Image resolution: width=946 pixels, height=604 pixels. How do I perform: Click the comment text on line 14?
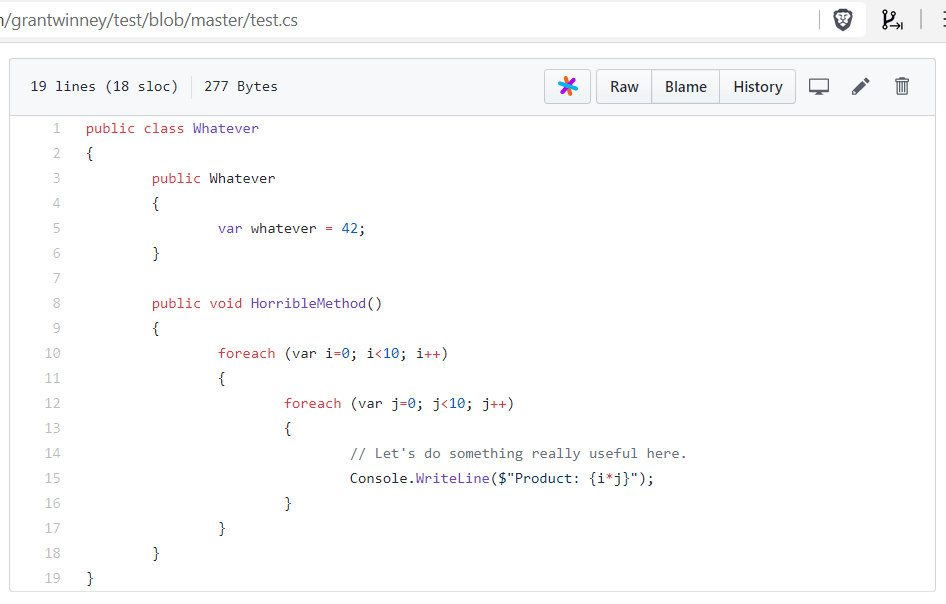coord(518,453)
